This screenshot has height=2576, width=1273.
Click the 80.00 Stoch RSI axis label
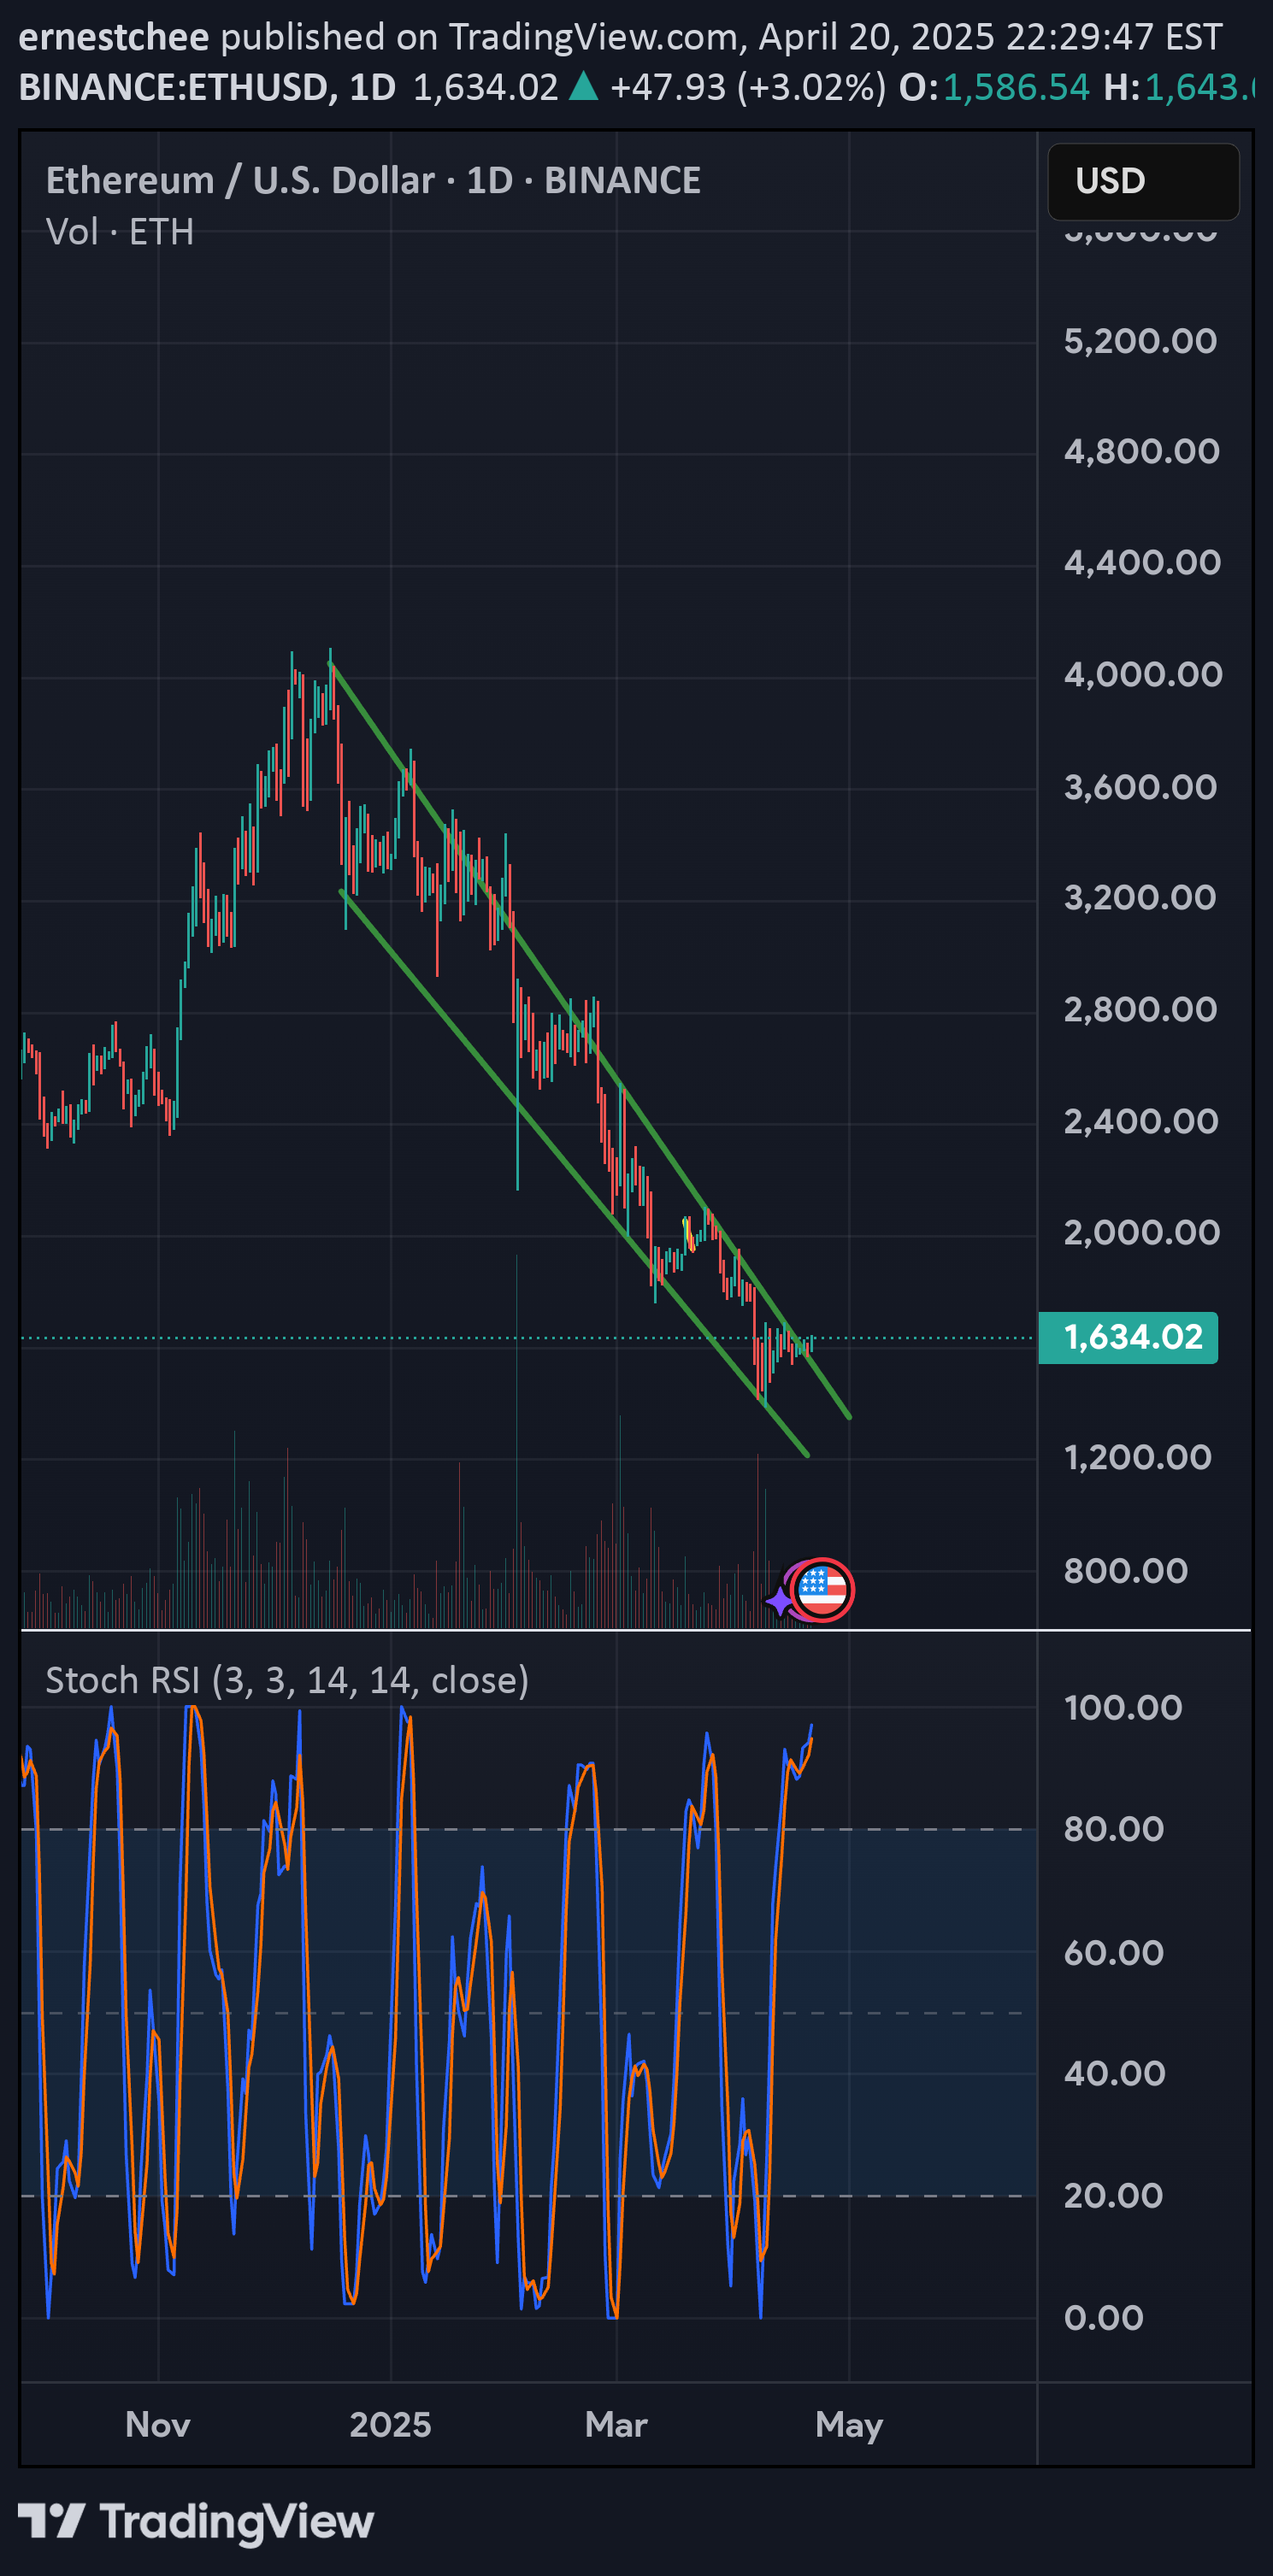pos(1113,1829)
